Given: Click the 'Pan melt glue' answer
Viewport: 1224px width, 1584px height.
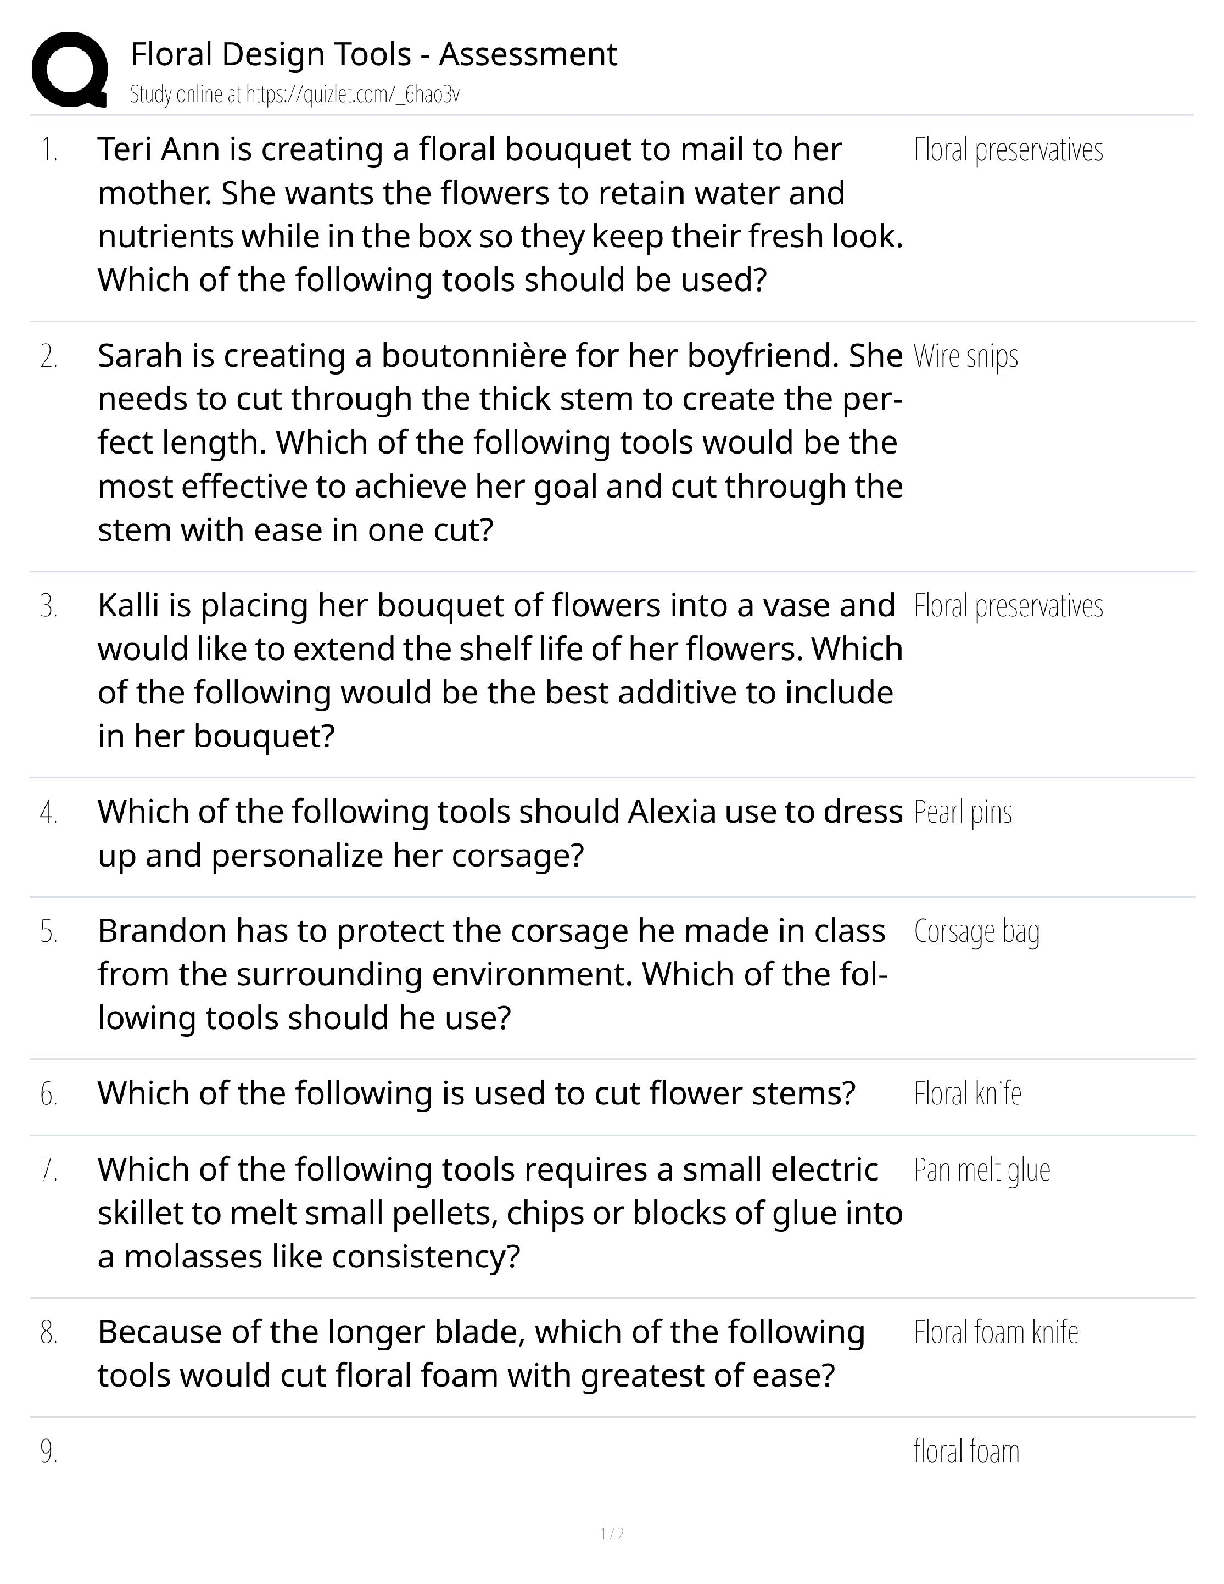Looking at the screenshot, I should (981, 1170).
